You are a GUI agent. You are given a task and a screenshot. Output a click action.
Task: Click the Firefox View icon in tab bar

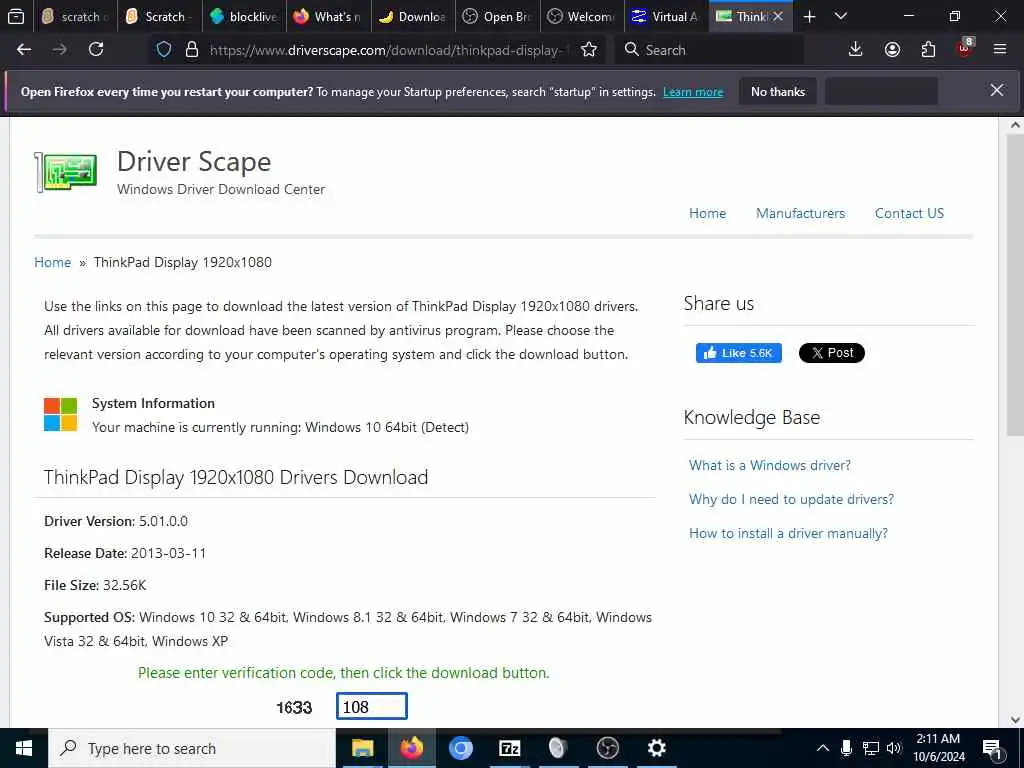pyautogui.click(x=16, y=16)
